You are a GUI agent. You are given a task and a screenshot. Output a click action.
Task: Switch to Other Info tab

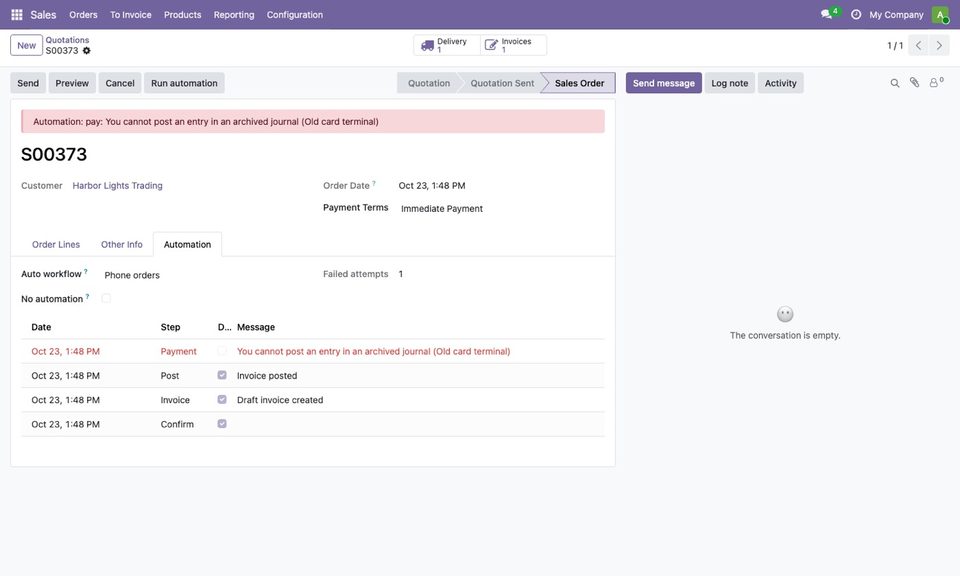pos(122,244)
